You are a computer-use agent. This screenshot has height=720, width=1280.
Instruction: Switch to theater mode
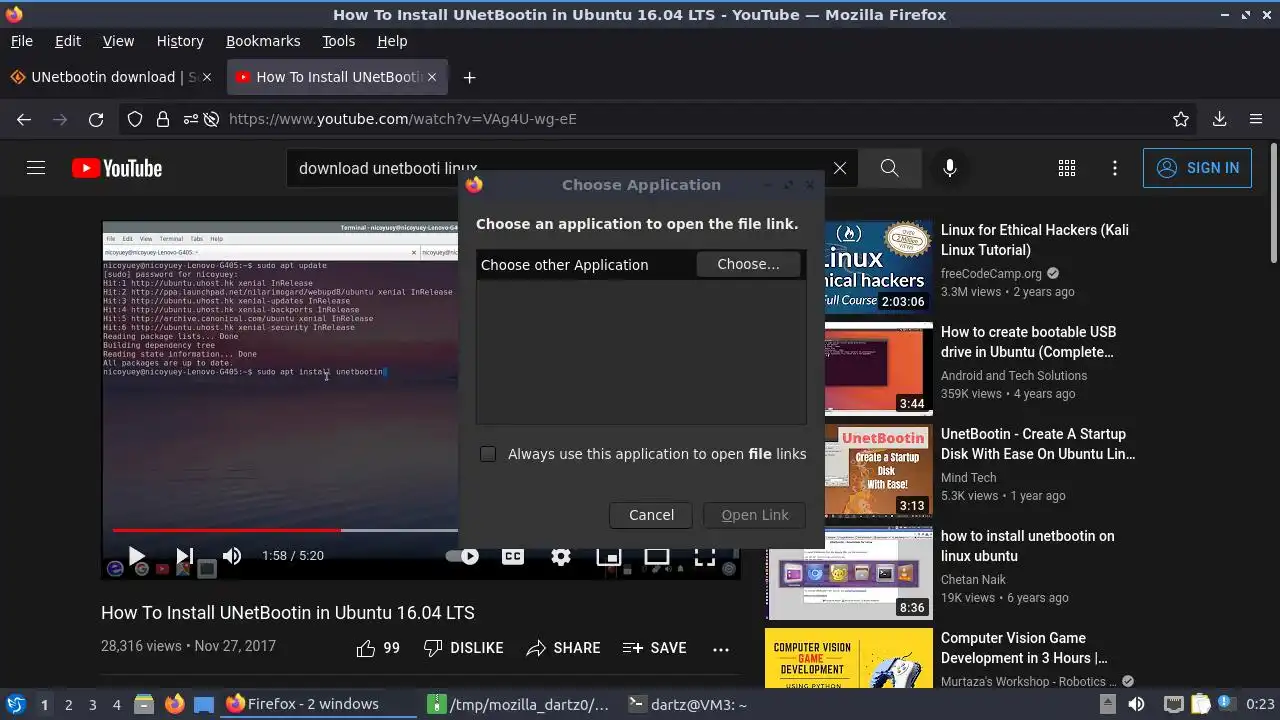(657, 556)
